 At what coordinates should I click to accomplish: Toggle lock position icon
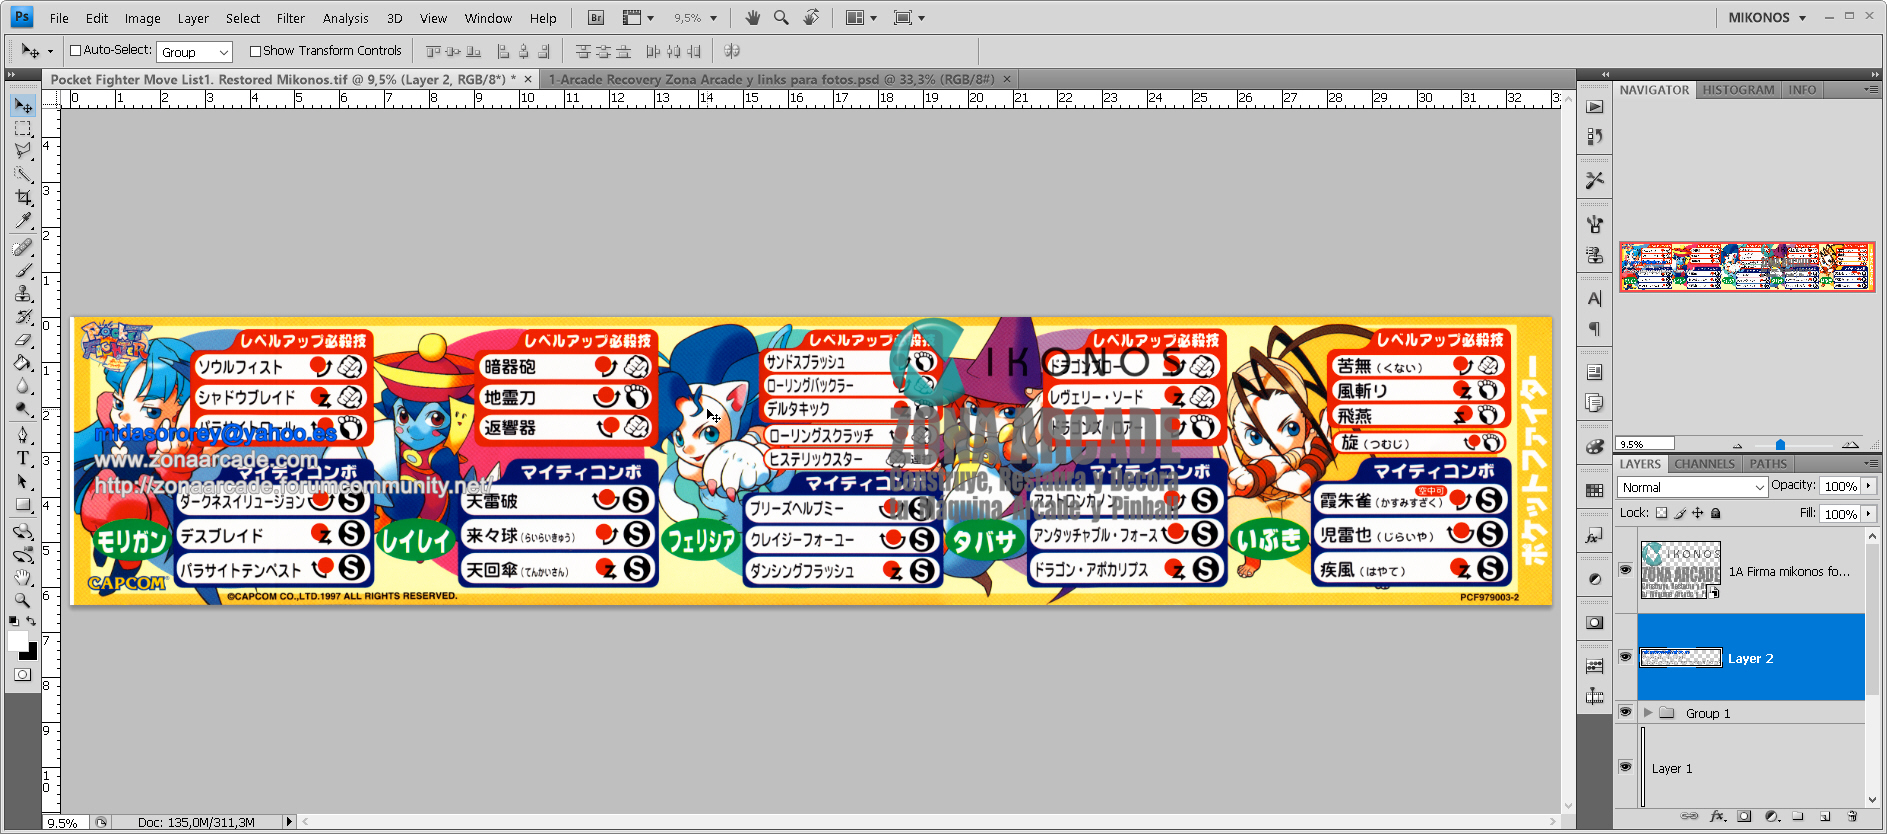1698,513
